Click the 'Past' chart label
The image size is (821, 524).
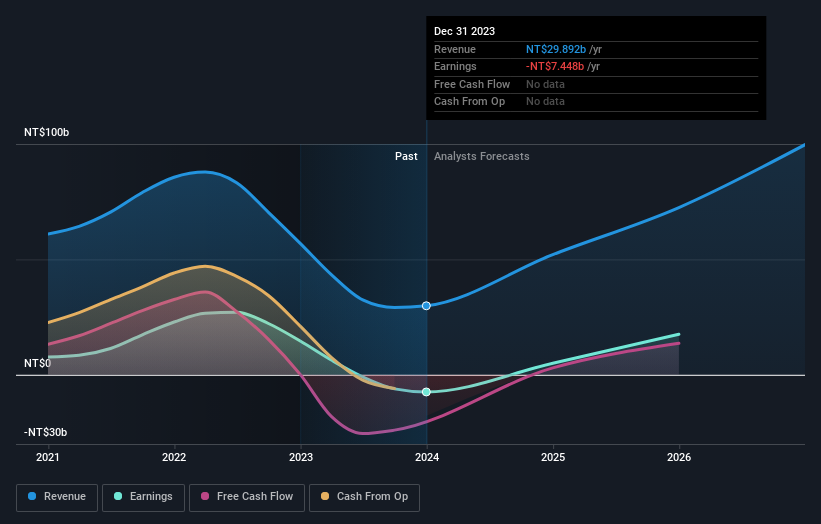(x=406, y=157)
